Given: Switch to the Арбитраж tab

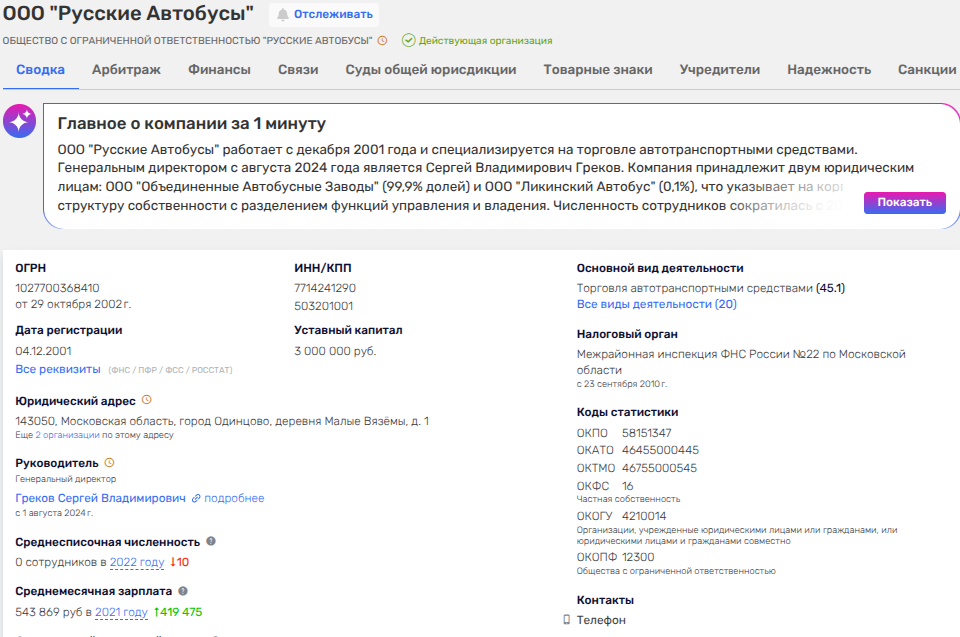Looking at the screenshot, I should point(126,70).
